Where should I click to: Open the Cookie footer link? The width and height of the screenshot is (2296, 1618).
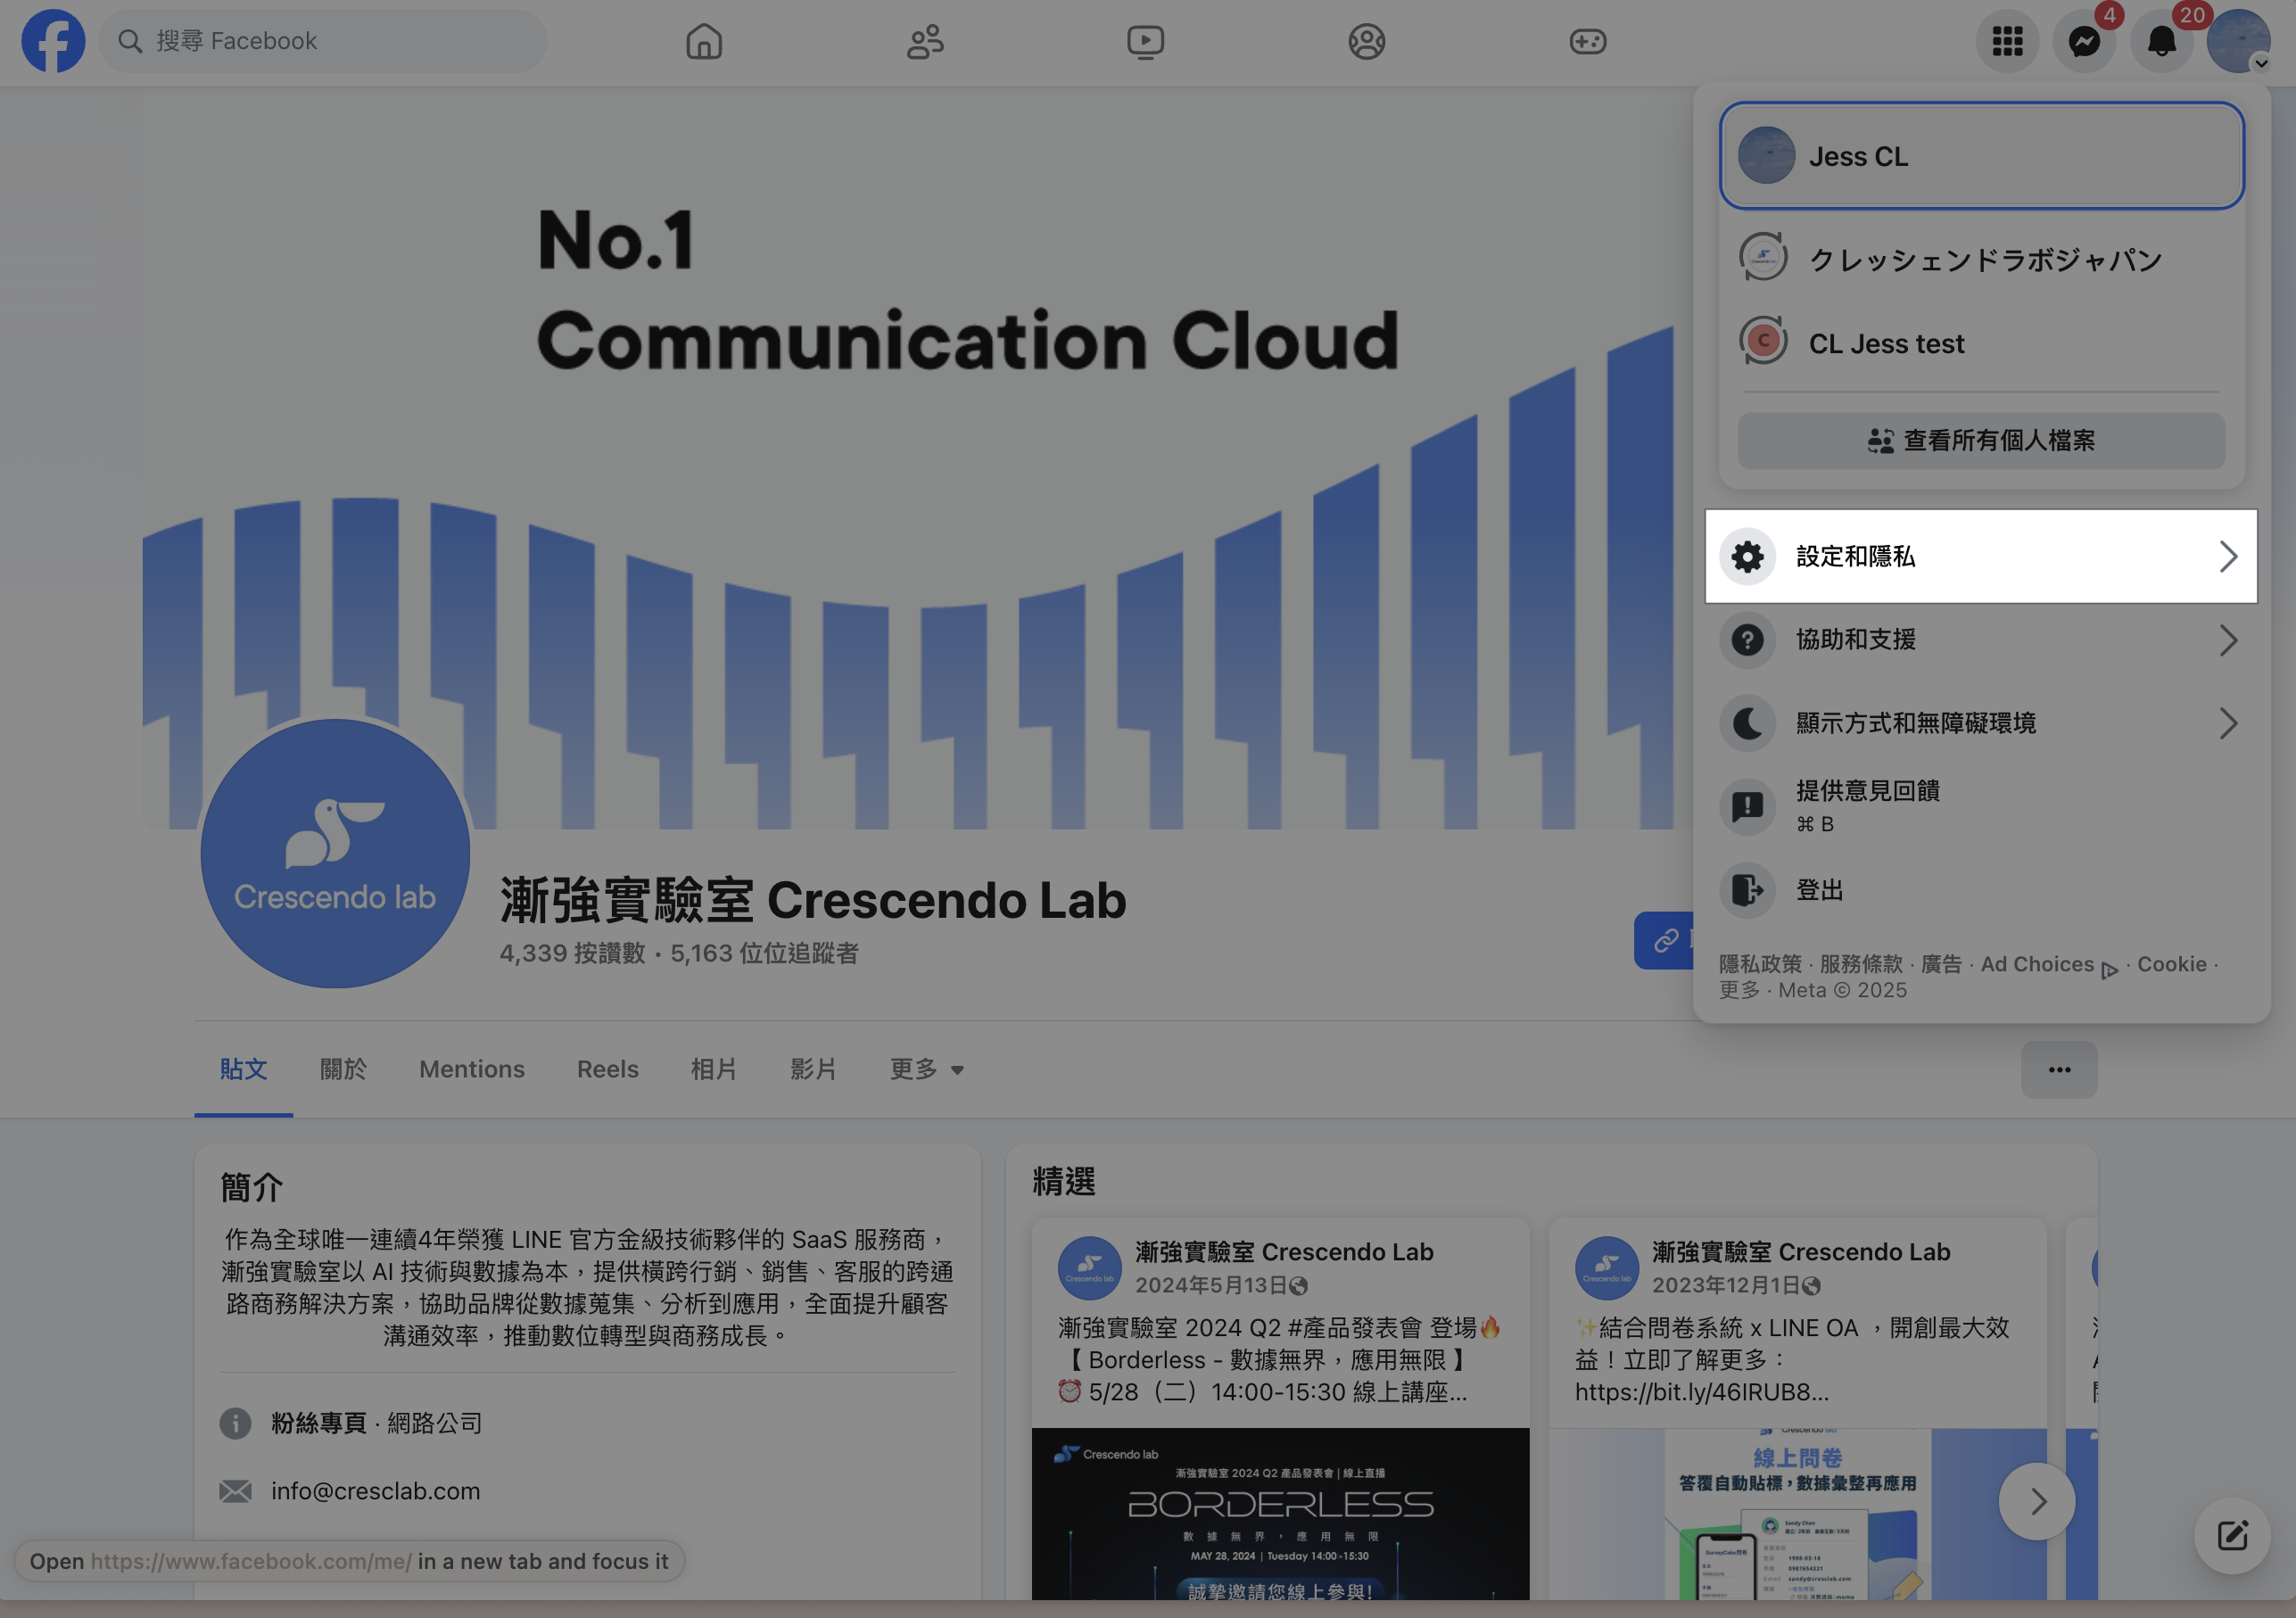coord(2172,964)
